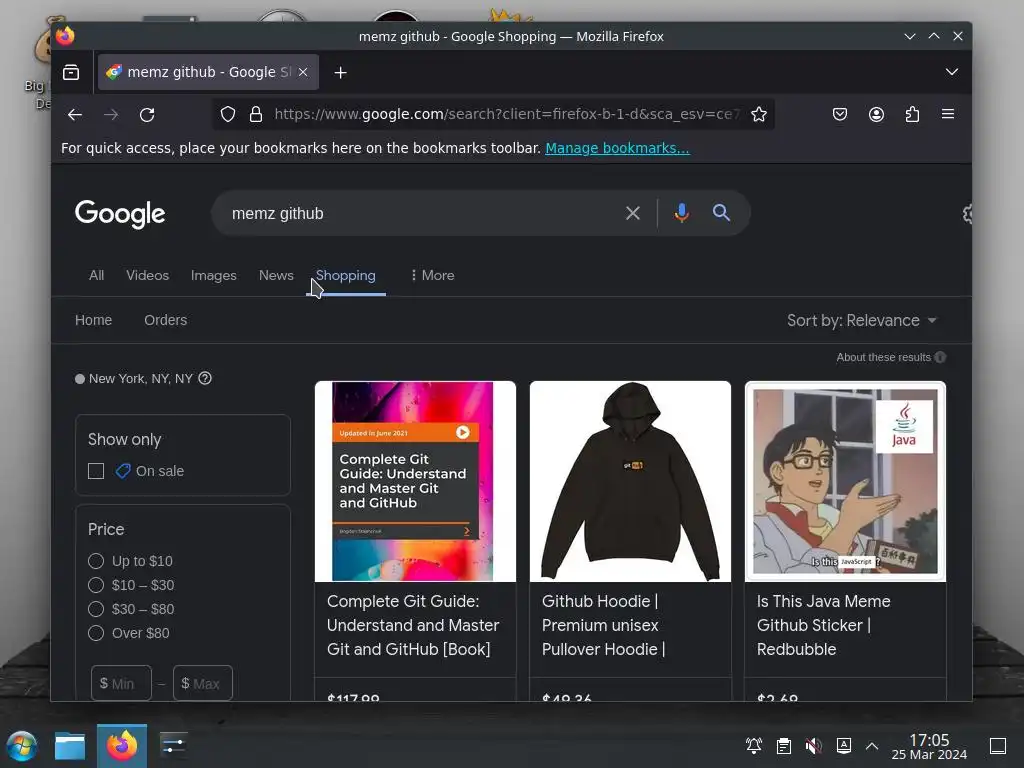Click the Google logo

pyautogui.click(x=120, y=214)
